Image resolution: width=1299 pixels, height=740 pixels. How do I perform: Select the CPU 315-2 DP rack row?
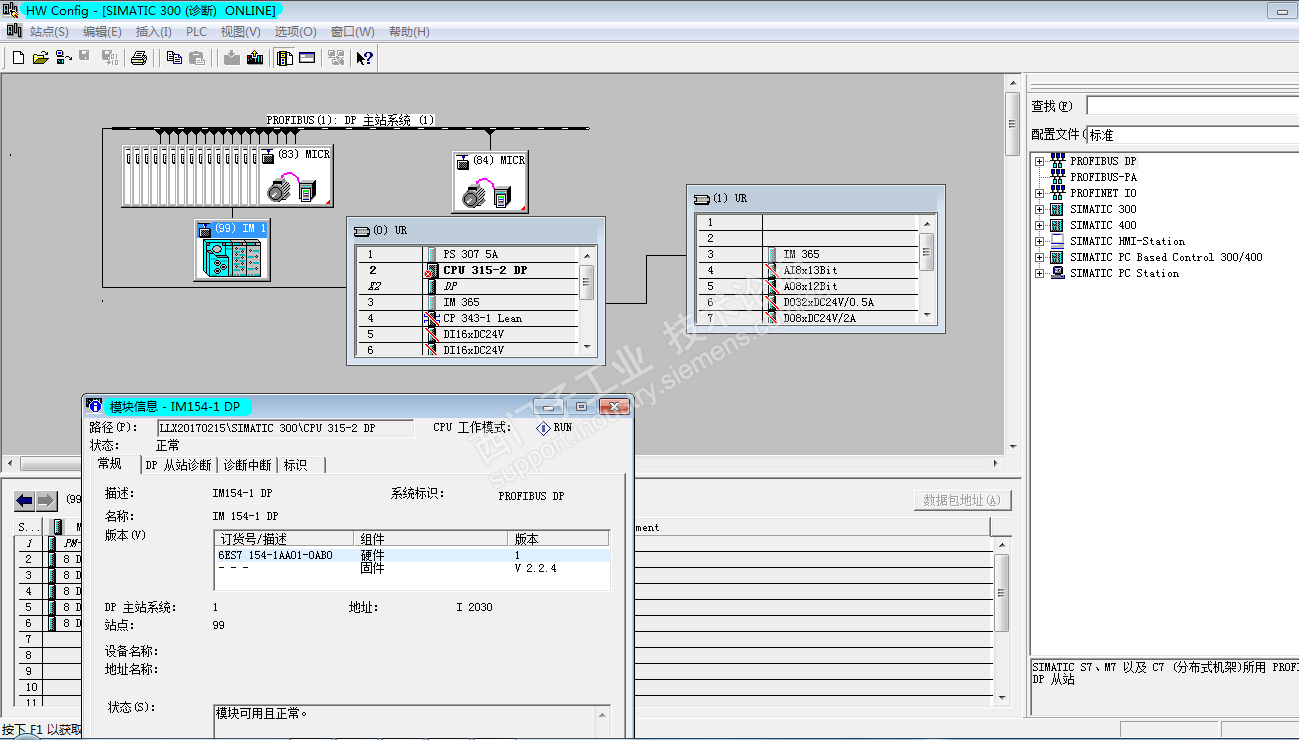point(469,270)
